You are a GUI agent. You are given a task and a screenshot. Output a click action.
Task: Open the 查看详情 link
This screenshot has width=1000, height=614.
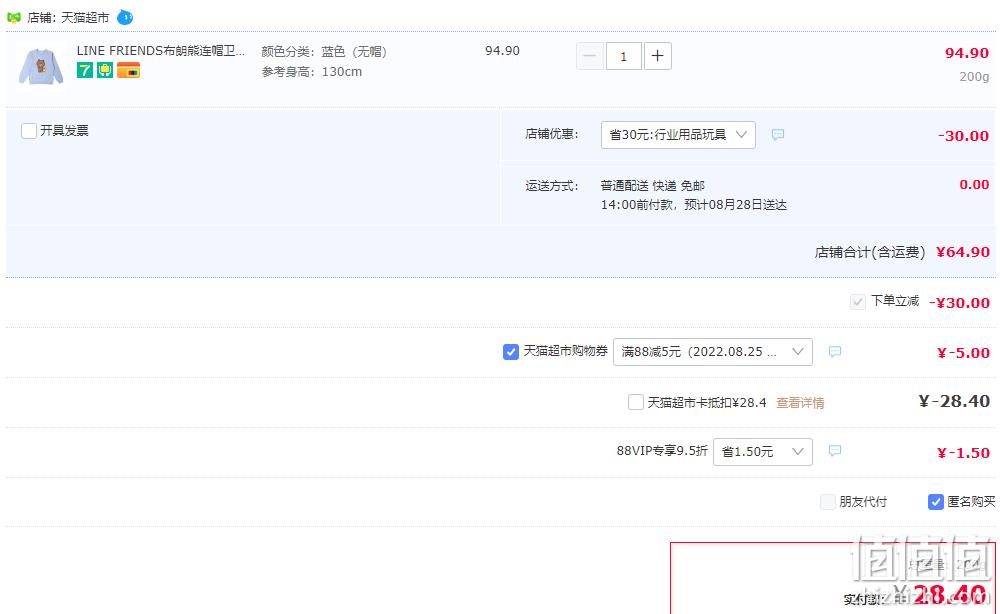tap(800, 403)
